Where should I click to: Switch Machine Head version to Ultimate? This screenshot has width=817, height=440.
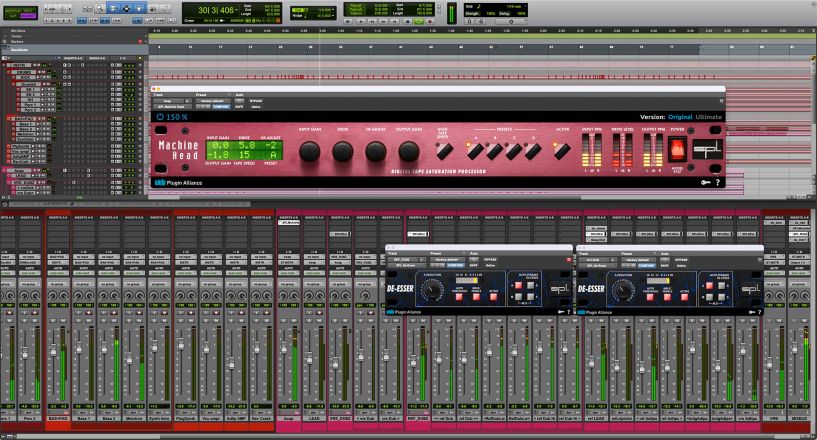tap(709, 117)
